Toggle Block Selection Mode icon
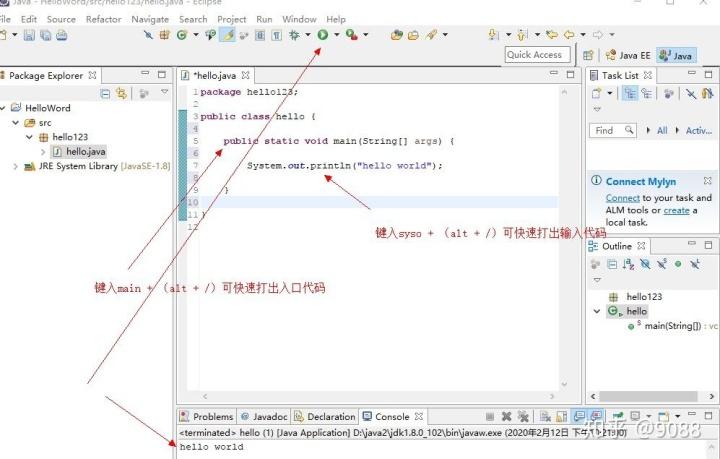Screen dimensions: 720x459 (x=260, y=34)
